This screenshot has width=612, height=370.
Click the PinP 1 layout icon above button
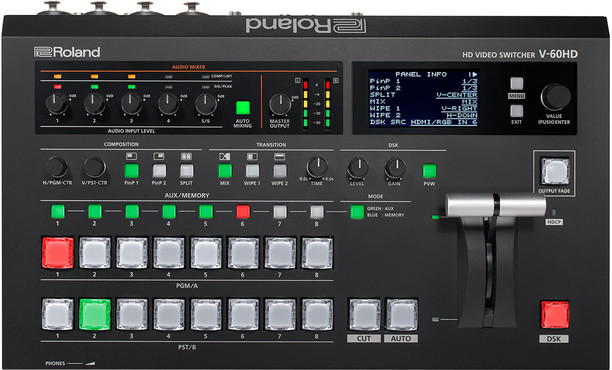click(132, 157)
